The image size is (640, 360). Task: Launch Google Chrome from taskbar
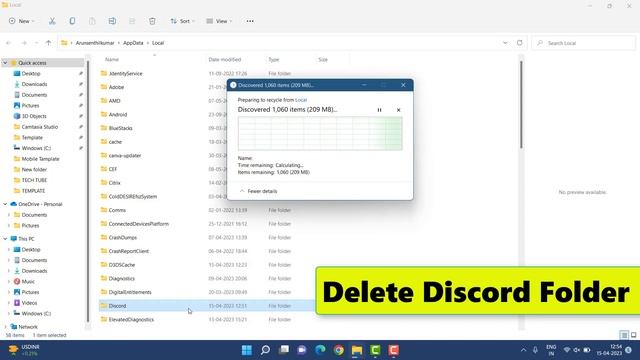(338, 350)
